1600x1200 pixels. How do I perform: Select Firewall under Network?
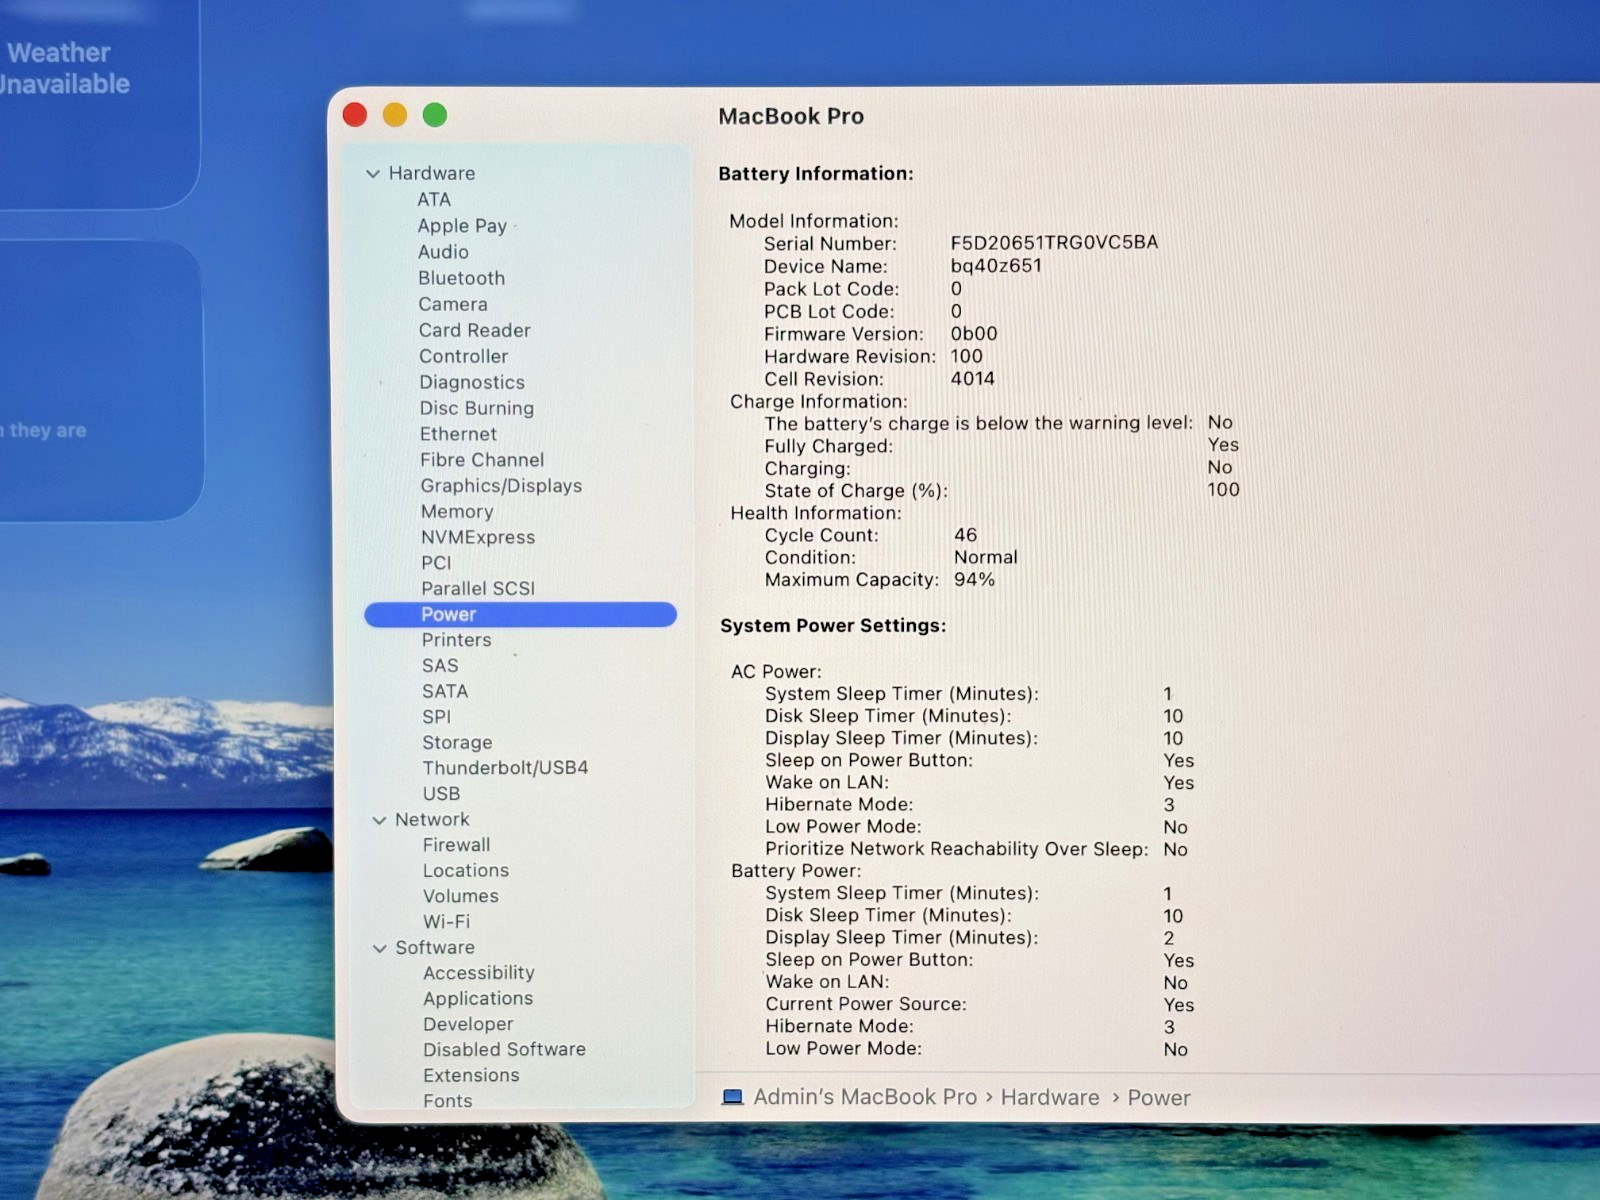[456, 845]
